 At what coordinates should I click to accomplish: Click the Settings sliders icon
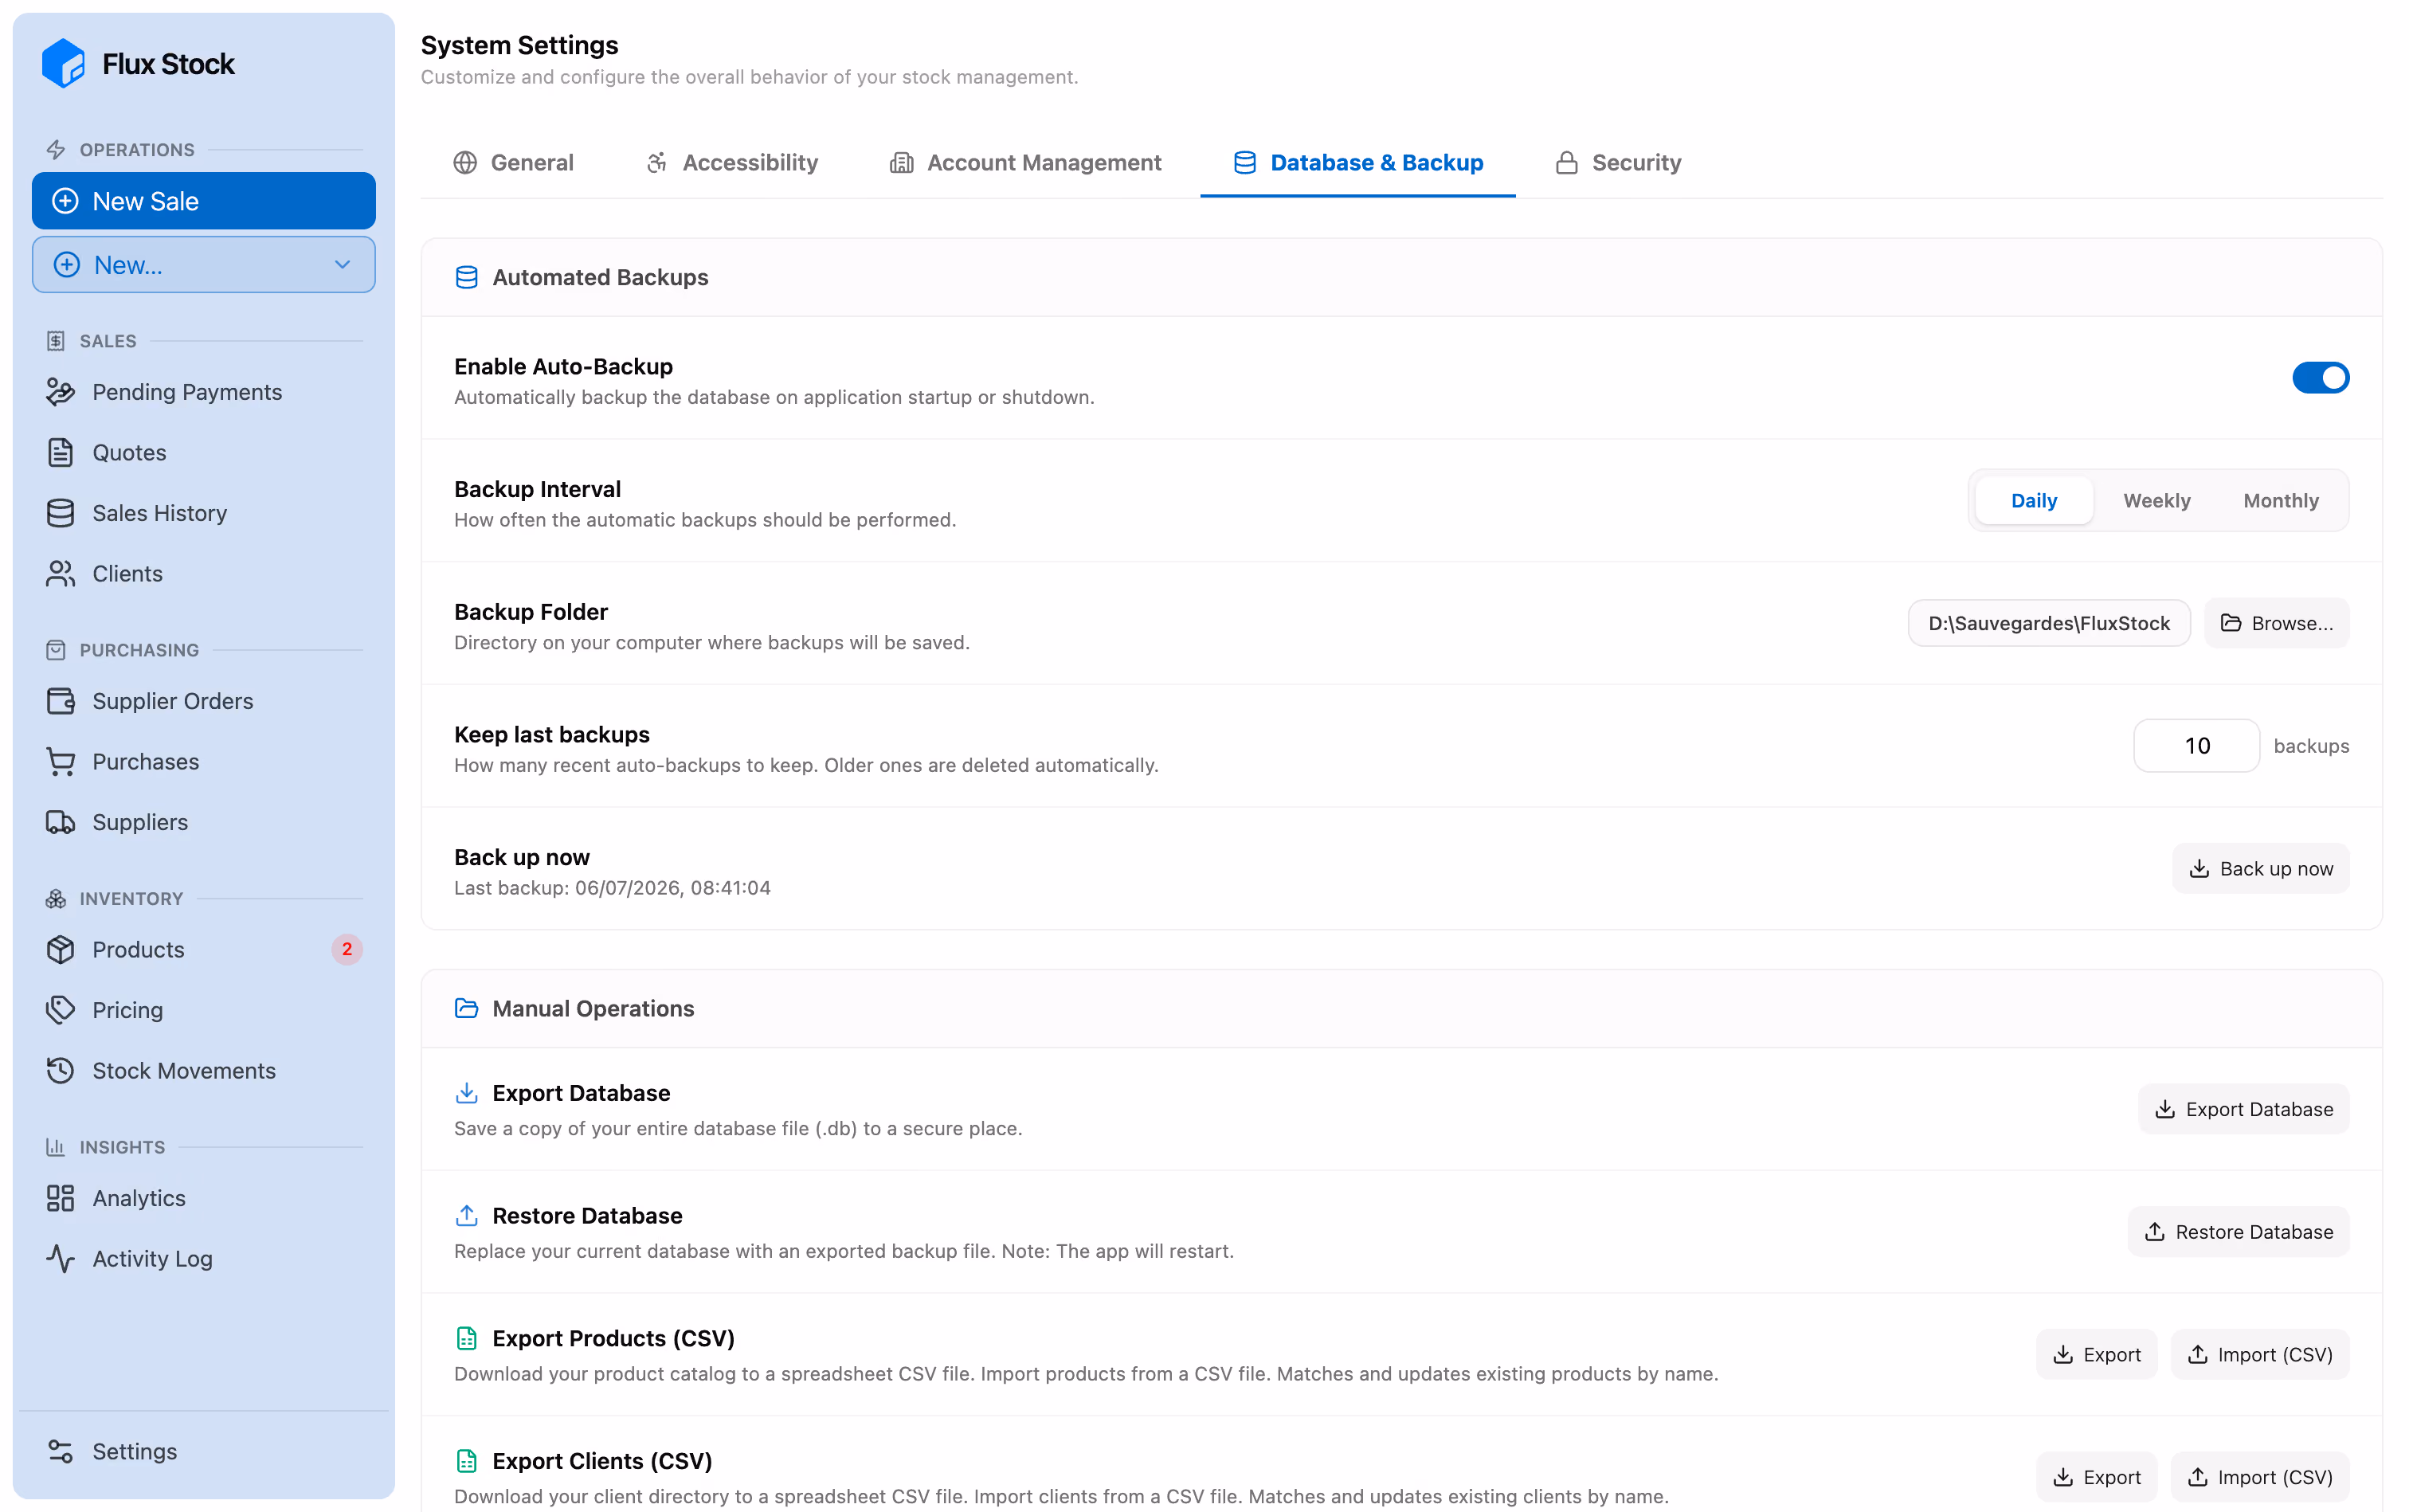click(x=60, y=1451)
